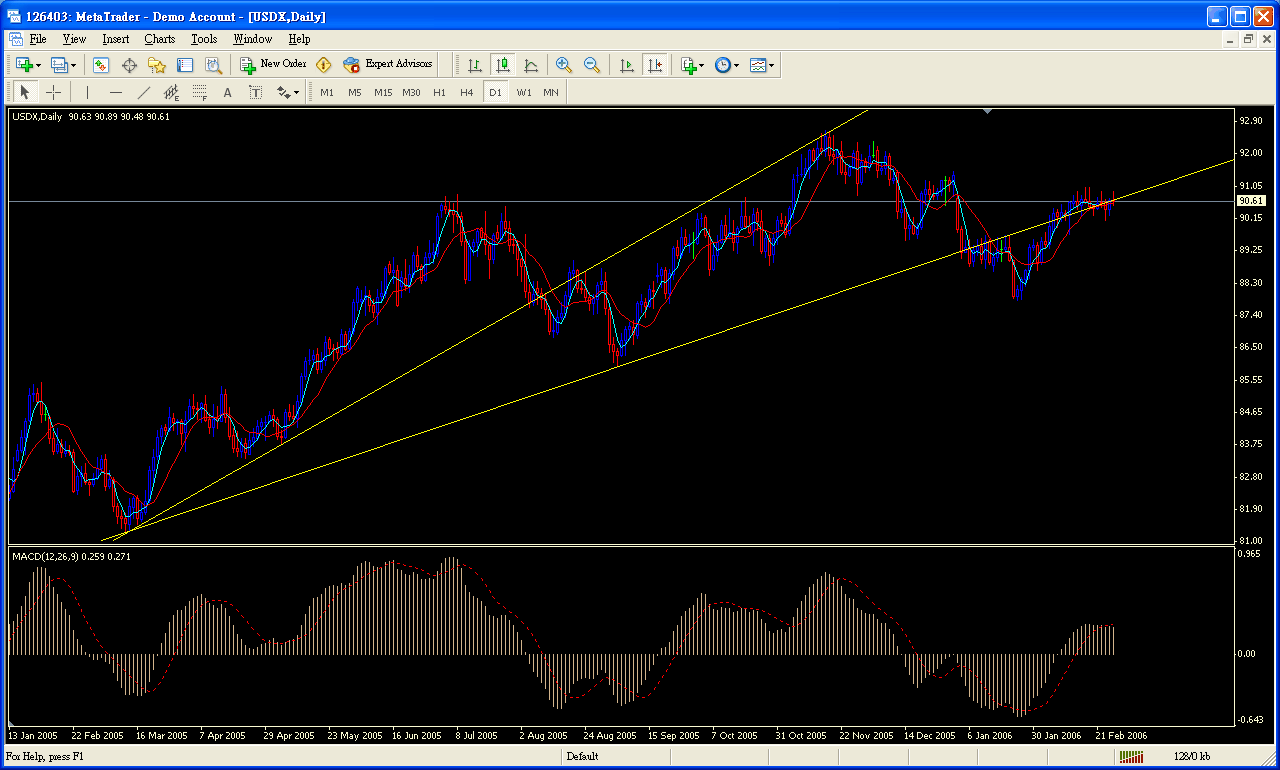The image size is (1280, 770).
Task: Select the Text tool (A icon)
Action: pyautogui.click(x=227, y=92)
